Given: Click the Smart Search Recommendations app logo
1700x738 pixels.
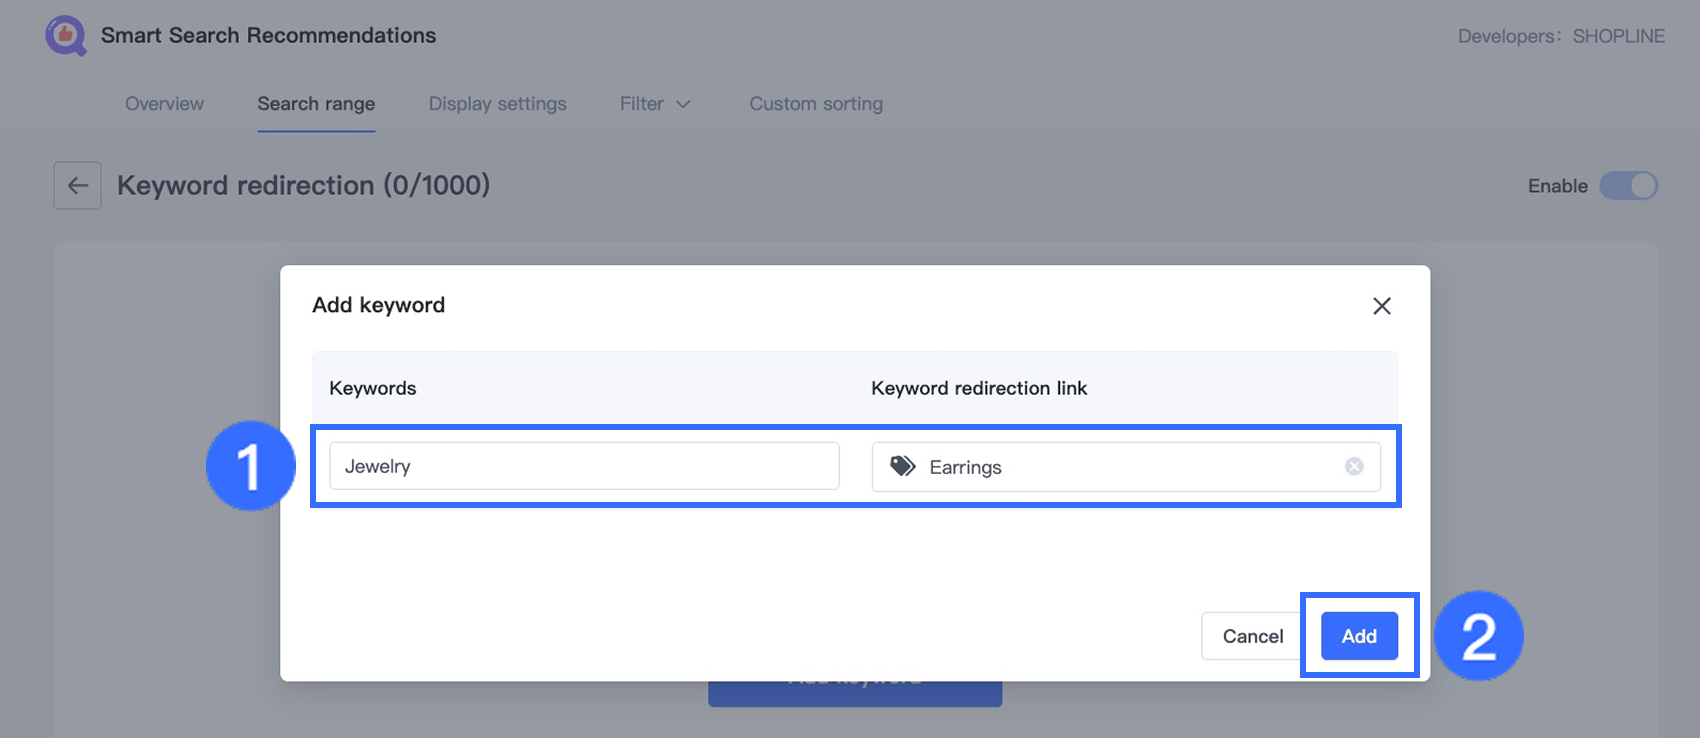Looking at the screenshot, I should point(66,36).
